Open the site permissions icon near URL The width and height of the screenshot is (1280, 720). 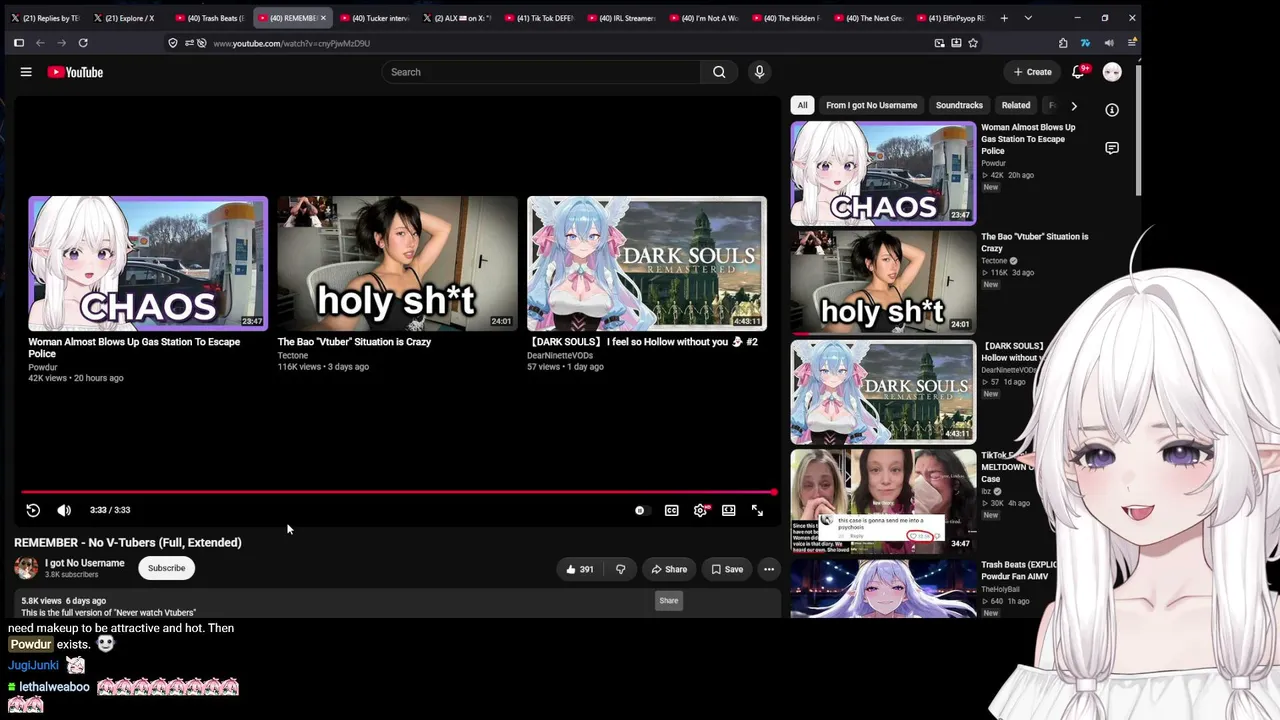pos(189,43)
